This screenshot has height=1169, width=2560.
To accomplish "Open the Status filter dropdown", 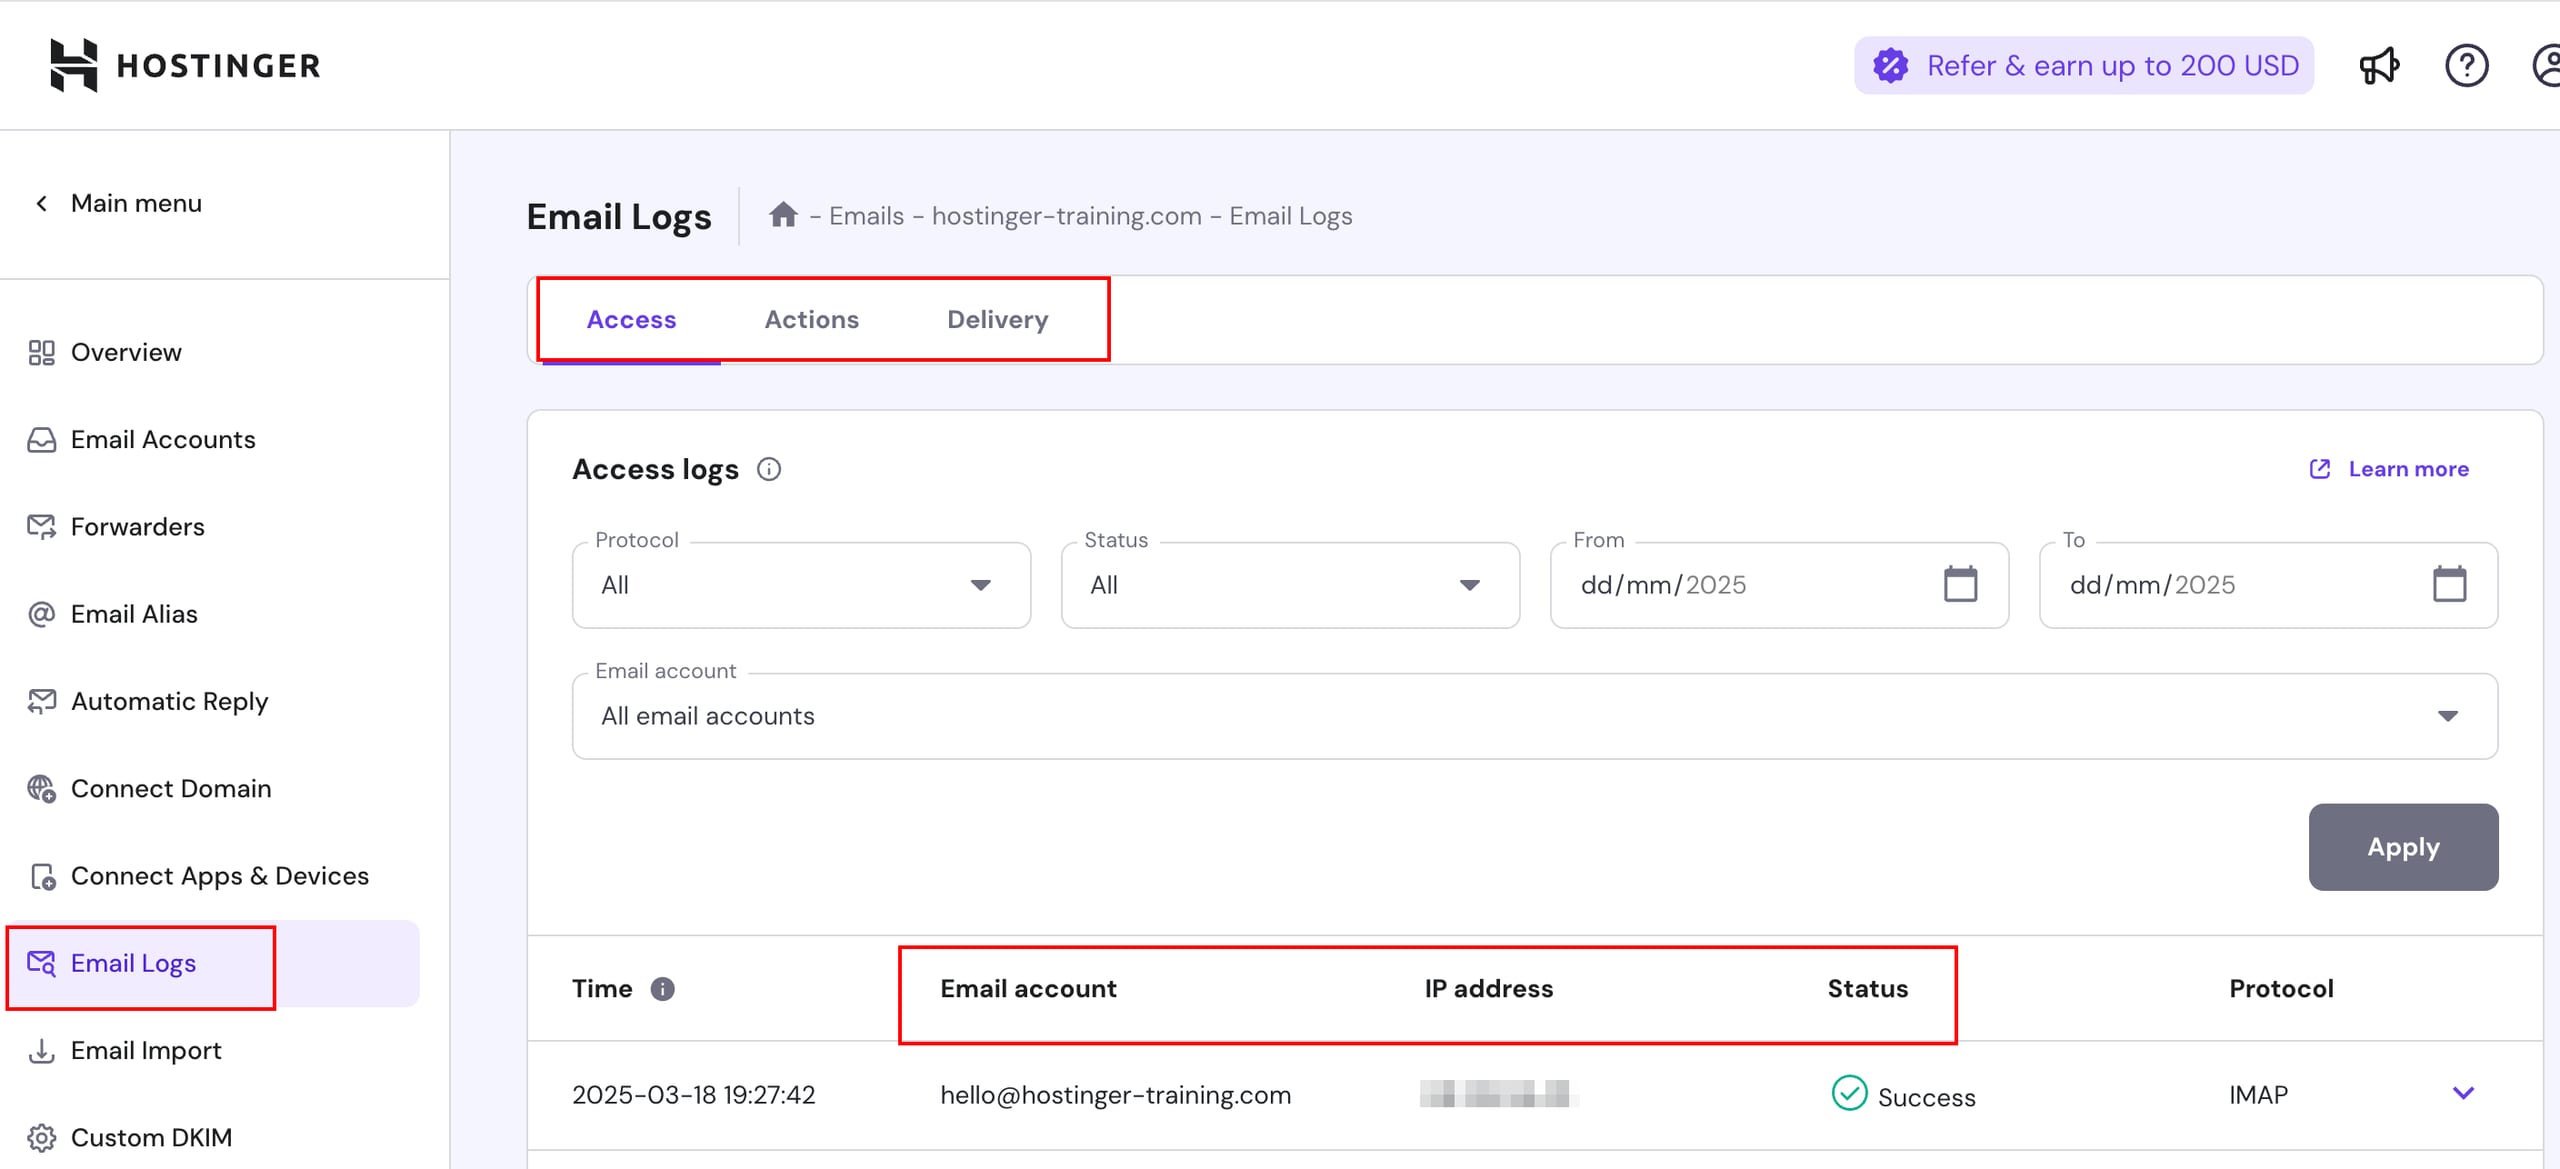I will coord(1290,585).
